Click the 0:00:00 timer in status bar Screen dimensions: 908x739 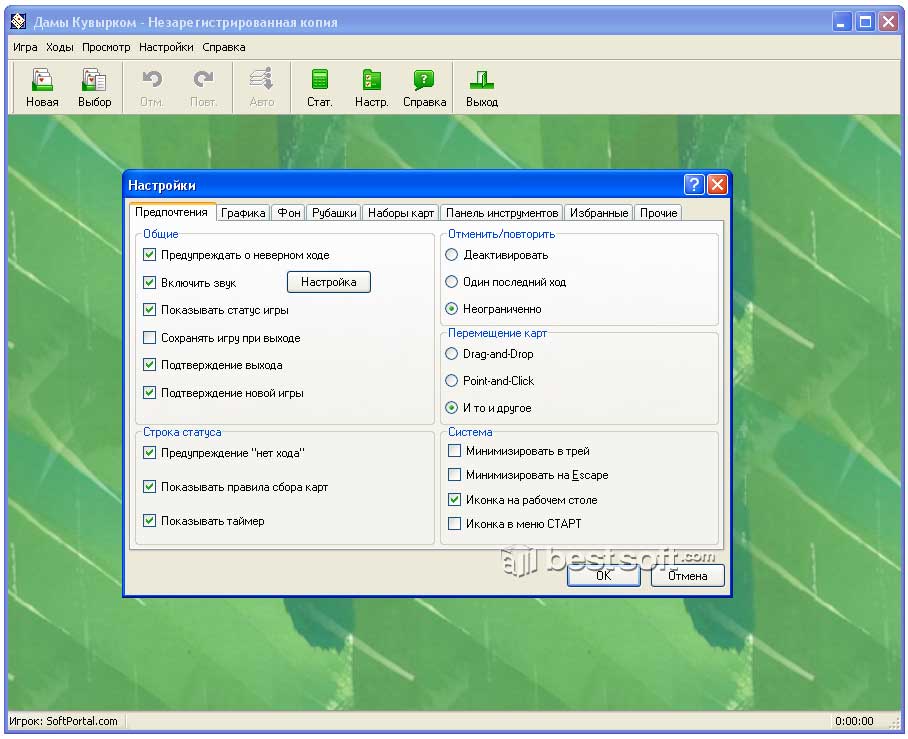click(x=854, y=721)
